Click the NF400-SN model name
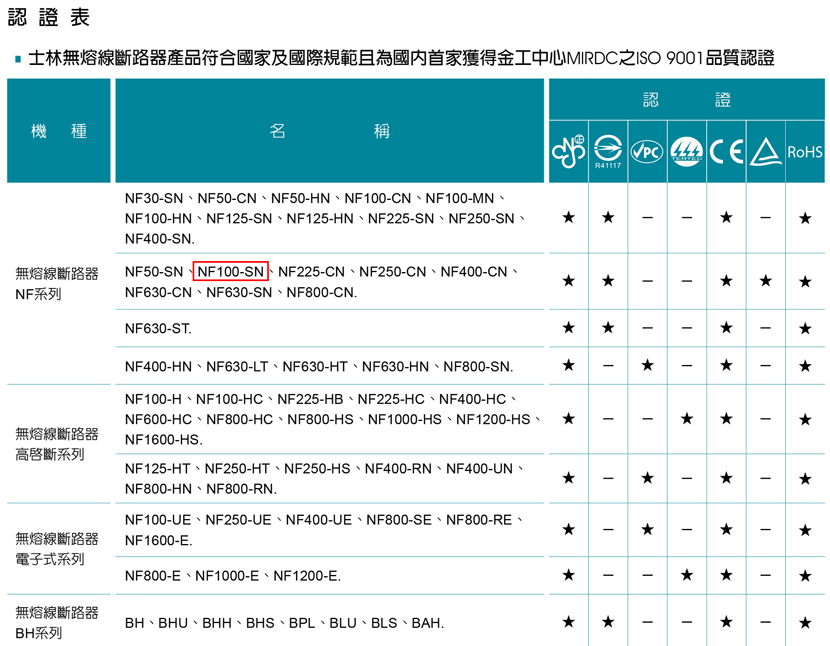Image resolution: width=830 pixels, height=646 pixels. pos(160,239)
